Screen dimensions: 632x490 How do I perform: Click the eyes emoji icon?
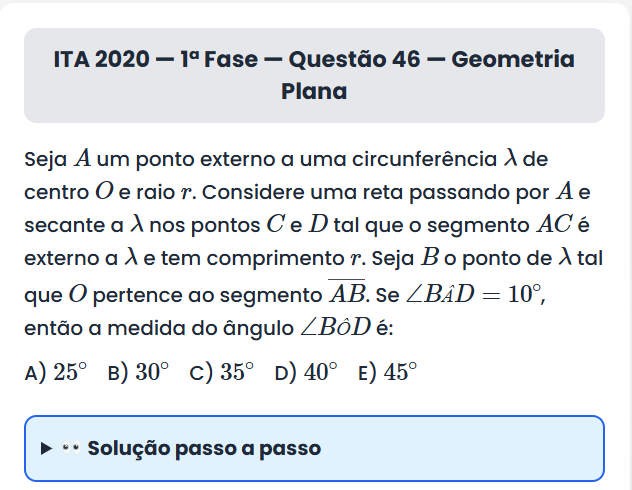tap(70, 448)
